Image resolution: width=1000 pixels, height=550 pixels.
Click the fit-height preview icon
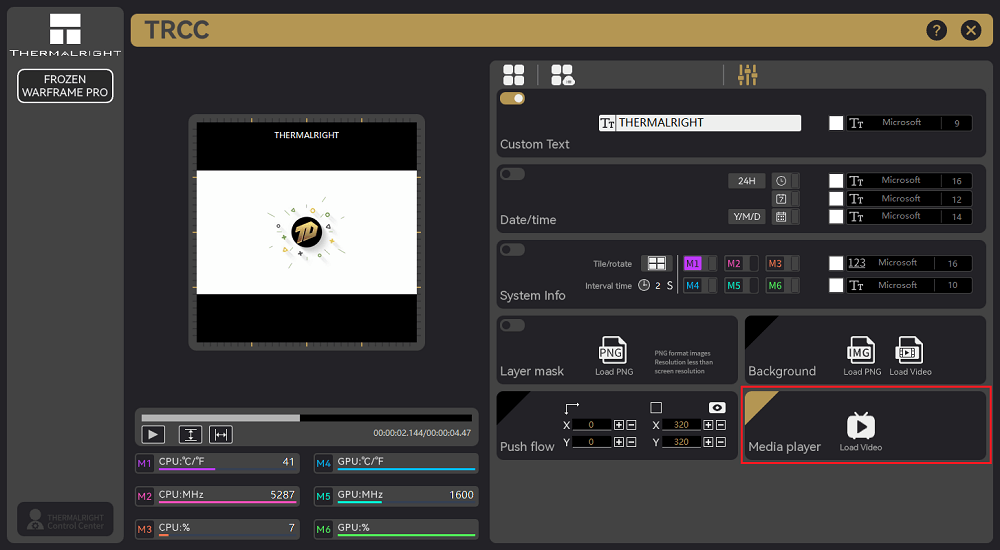(x=190, y=435)
